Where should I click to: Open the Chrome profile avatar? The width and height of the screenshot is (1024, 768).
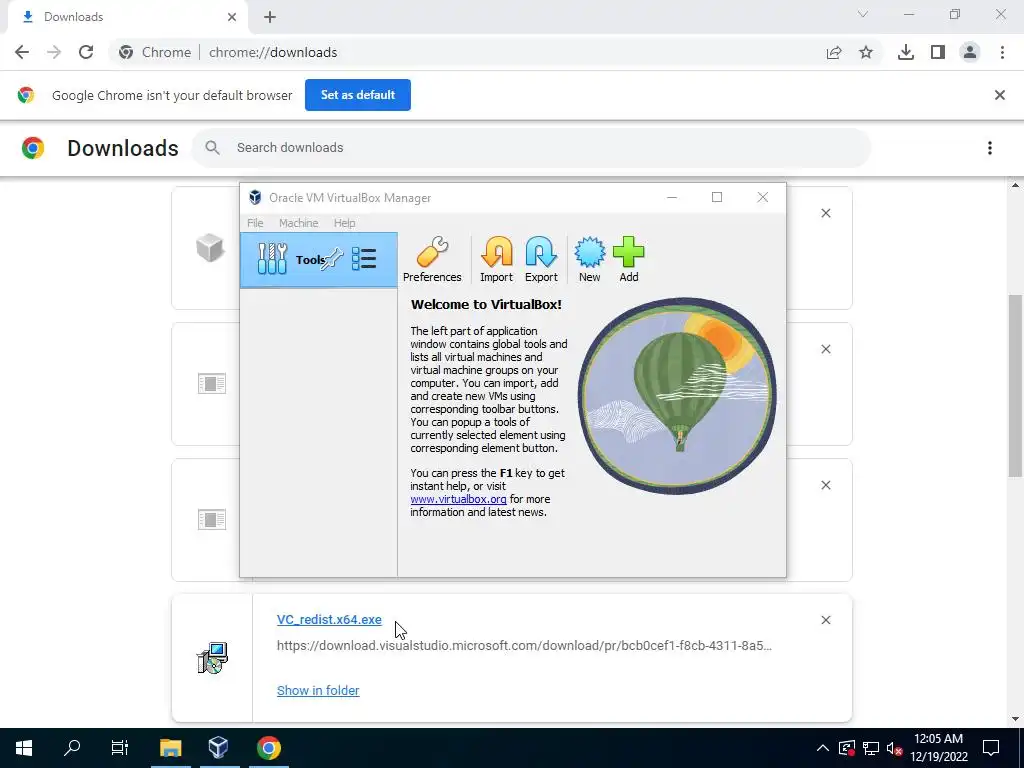pyautogui.click(x=970, y=52)
